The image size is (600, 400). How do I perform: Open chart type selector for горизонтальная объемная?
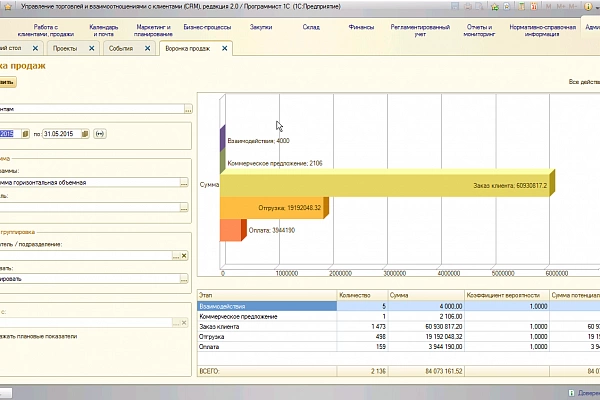(184, 182)
